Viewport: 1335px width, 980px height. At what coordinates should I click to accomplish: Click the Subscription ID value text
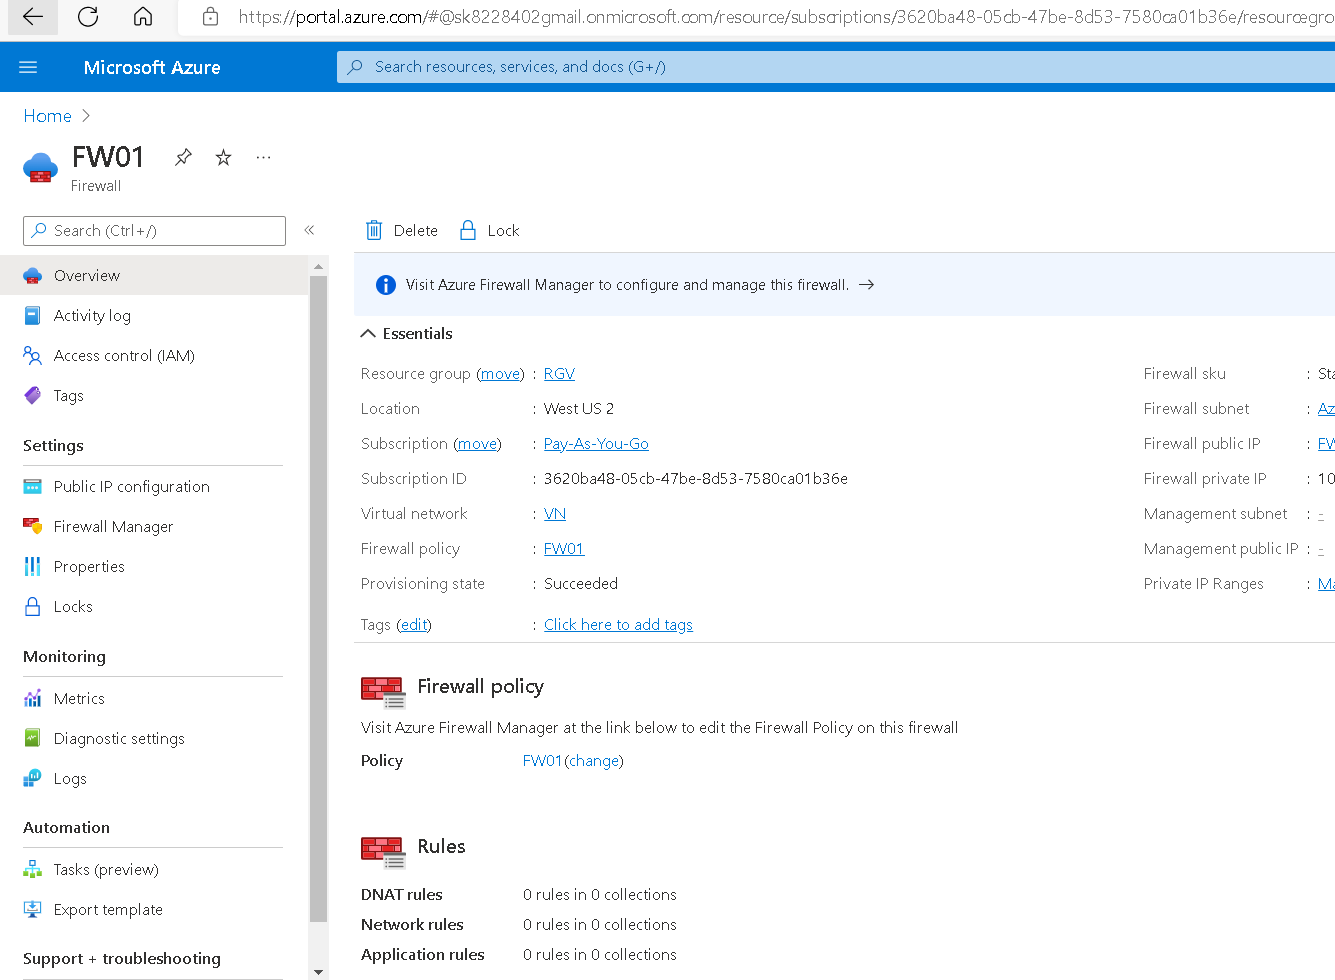[x=696, y=479]
